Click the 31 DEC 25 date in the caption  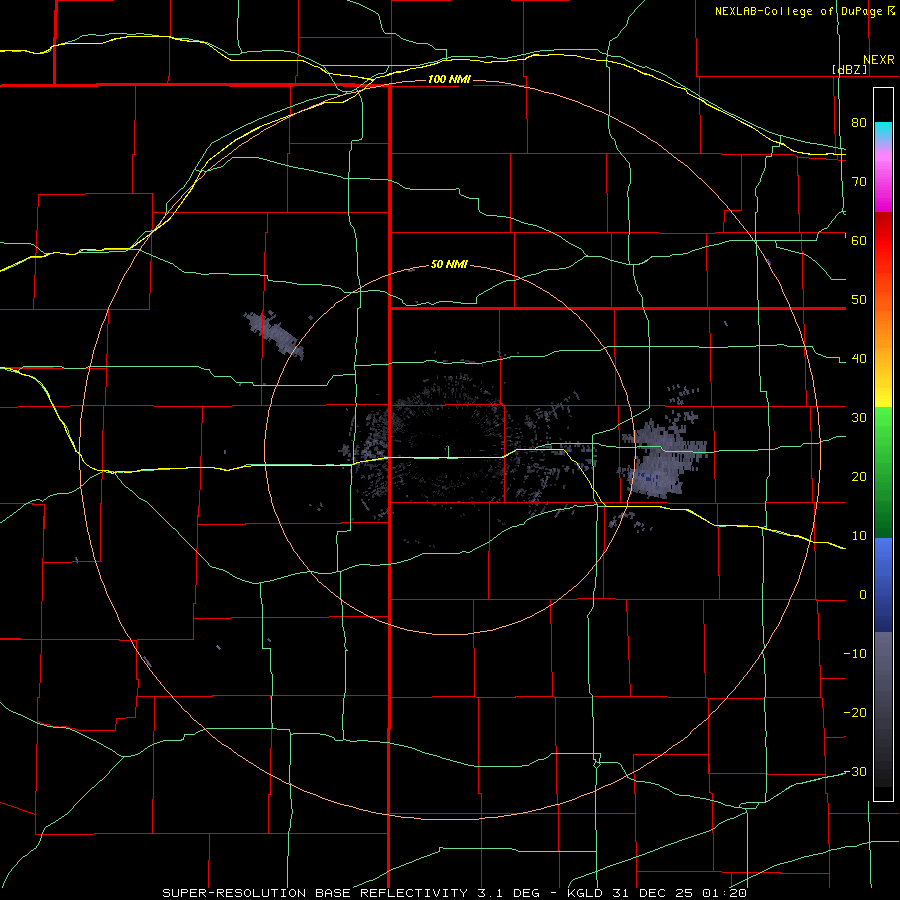(652, 893)
